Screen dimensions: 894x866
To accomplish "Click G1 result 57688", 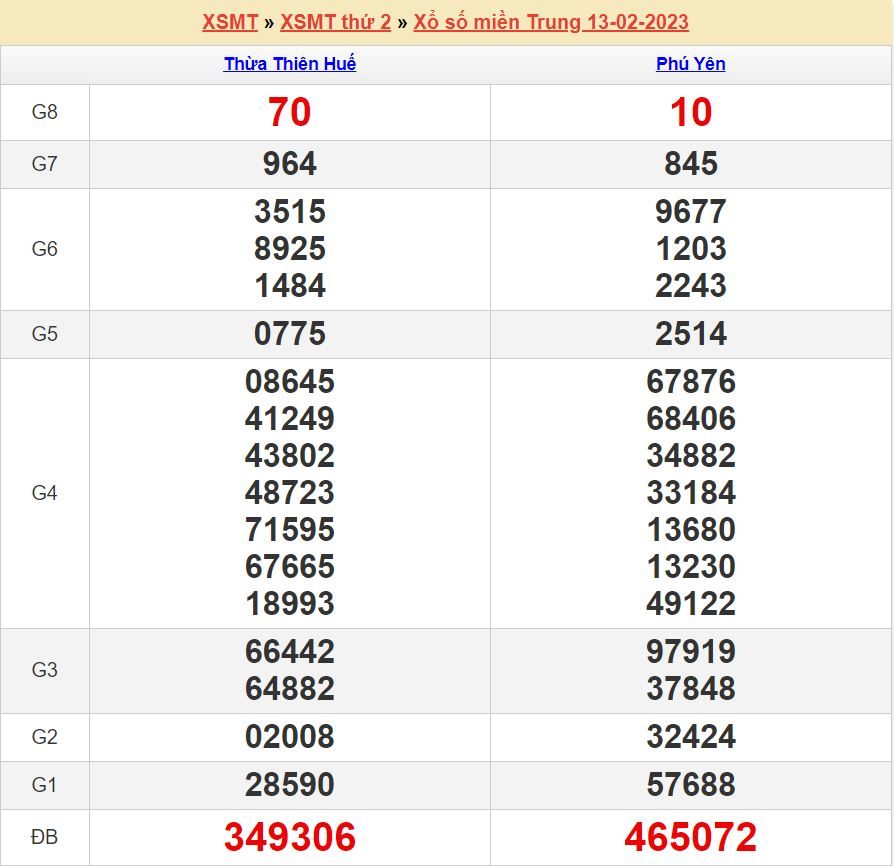I will 690,784.
